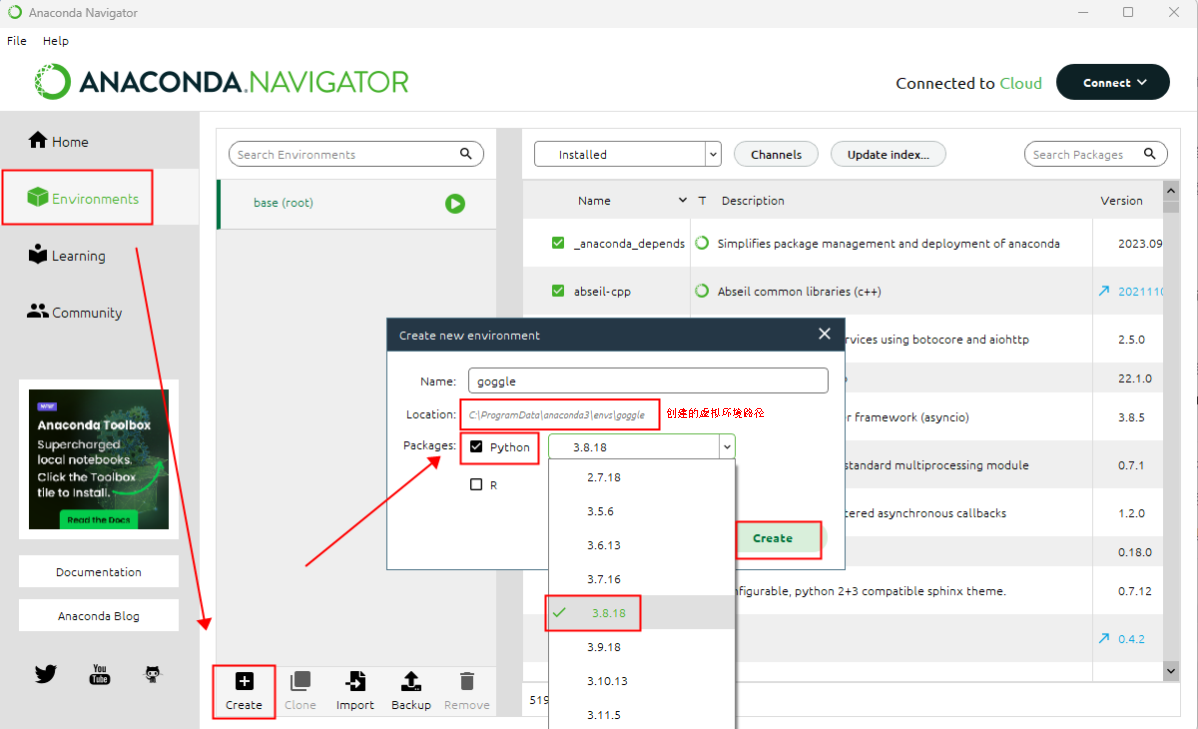Expand the Connect dropdown button

[1112, 82]
